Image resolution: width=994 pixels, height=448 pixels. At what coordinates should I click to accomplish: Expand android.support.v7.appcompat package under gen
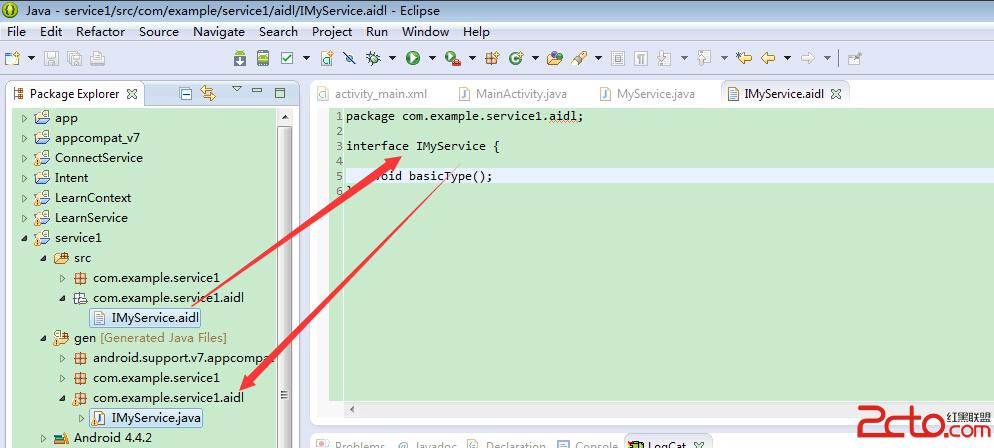point(62,358)
